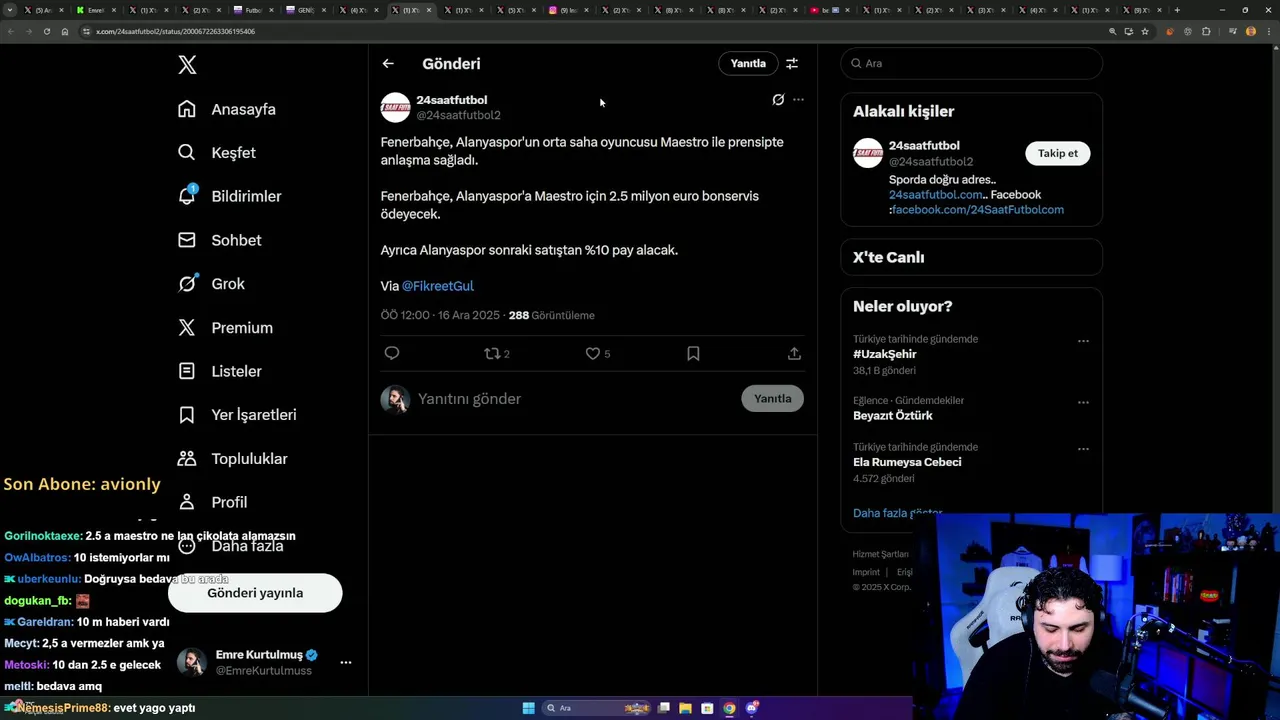Open Beyazıt Öztürk trending topic

tap(893, 415)
